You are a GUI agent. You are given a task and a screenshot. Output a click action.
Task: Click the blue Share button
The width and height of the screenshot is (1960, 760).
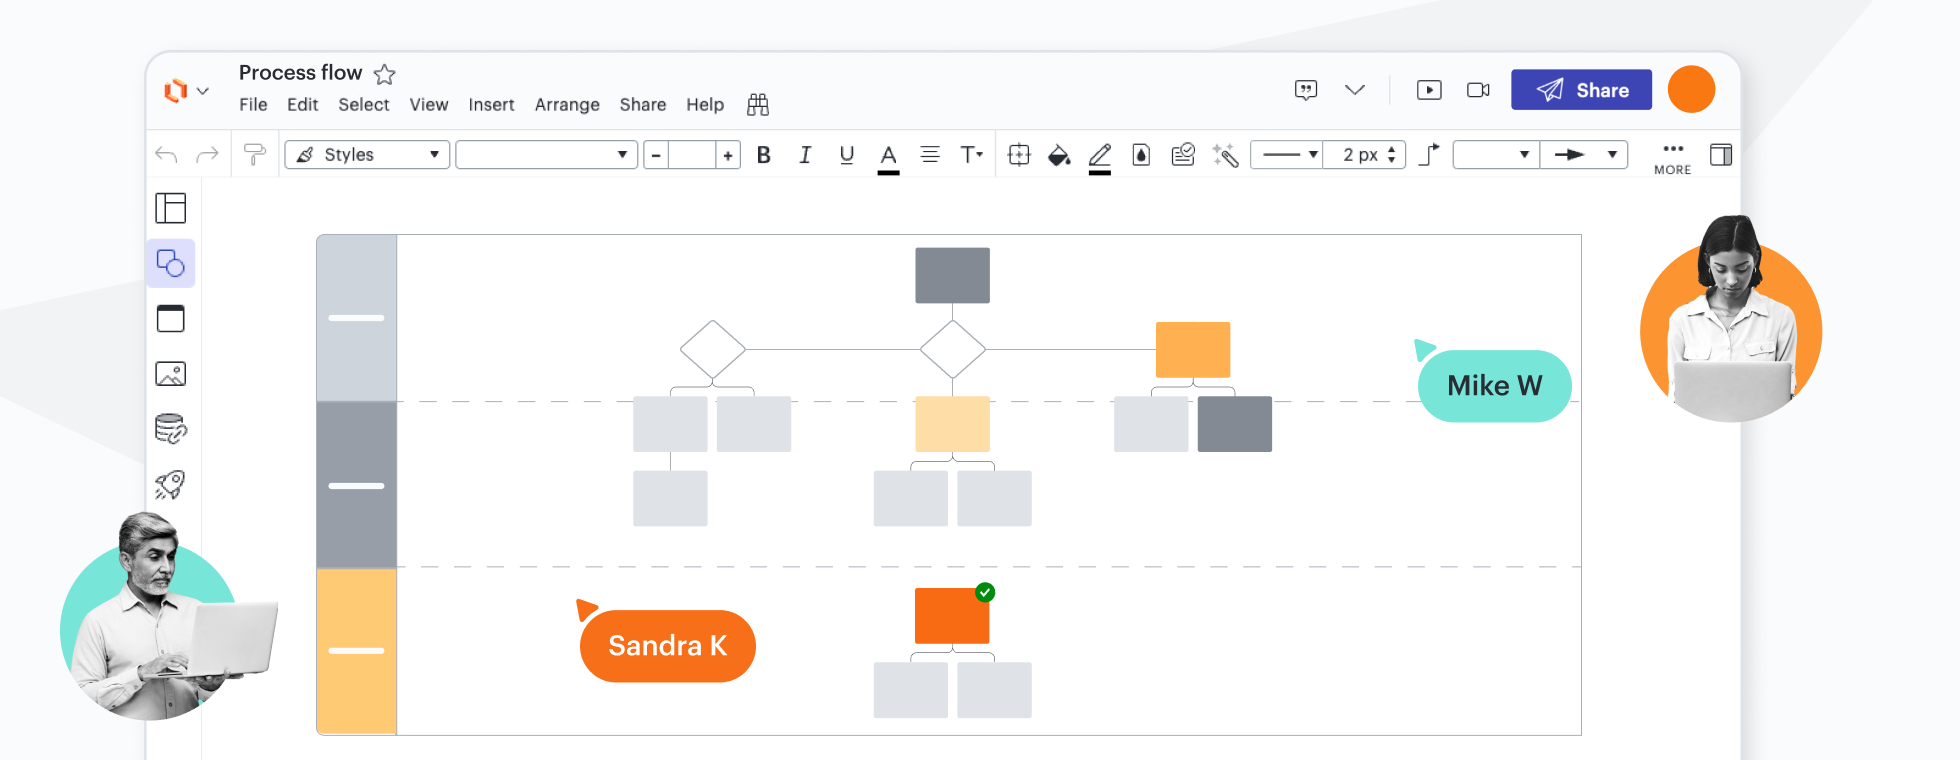click(x=1581, y=90)
